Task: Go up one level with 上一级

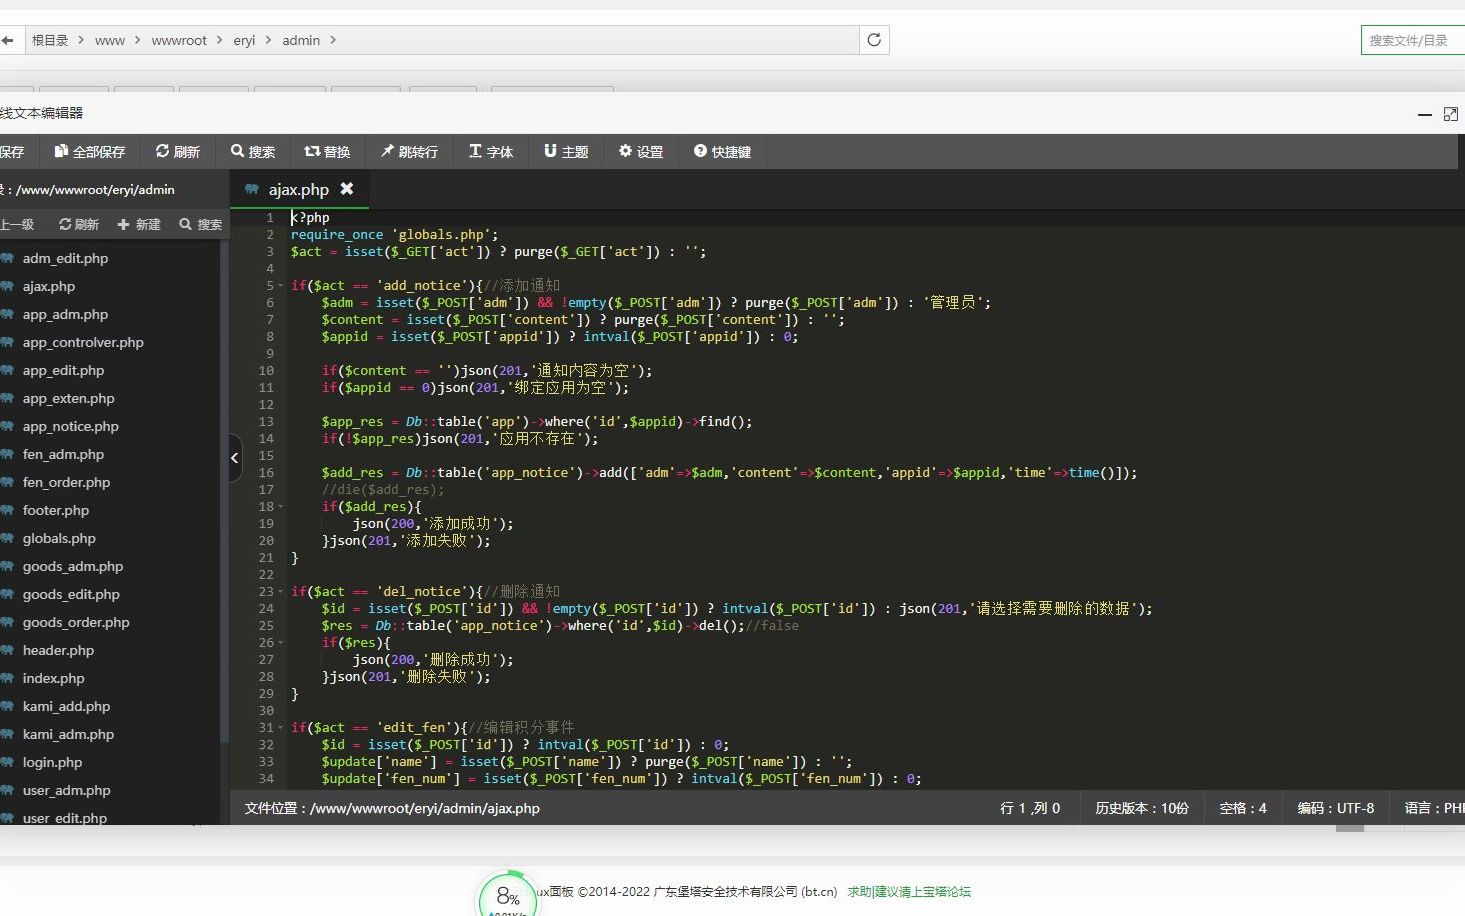Action: pos(17,224)
